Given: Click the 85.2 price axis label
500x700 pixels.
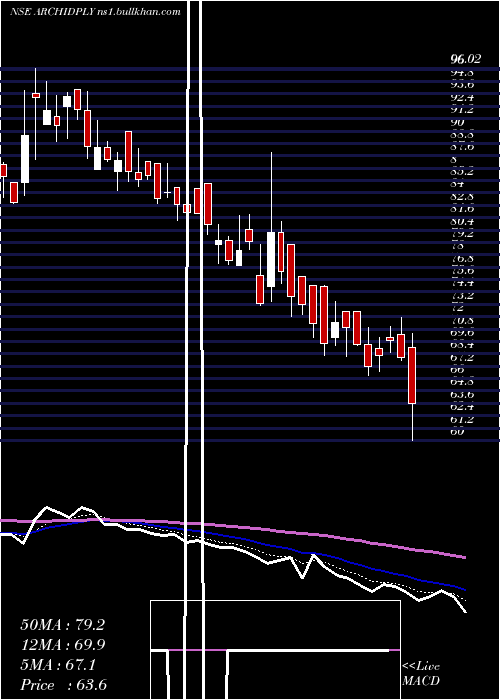Looking at the screenshot, I should pos(462,171).
